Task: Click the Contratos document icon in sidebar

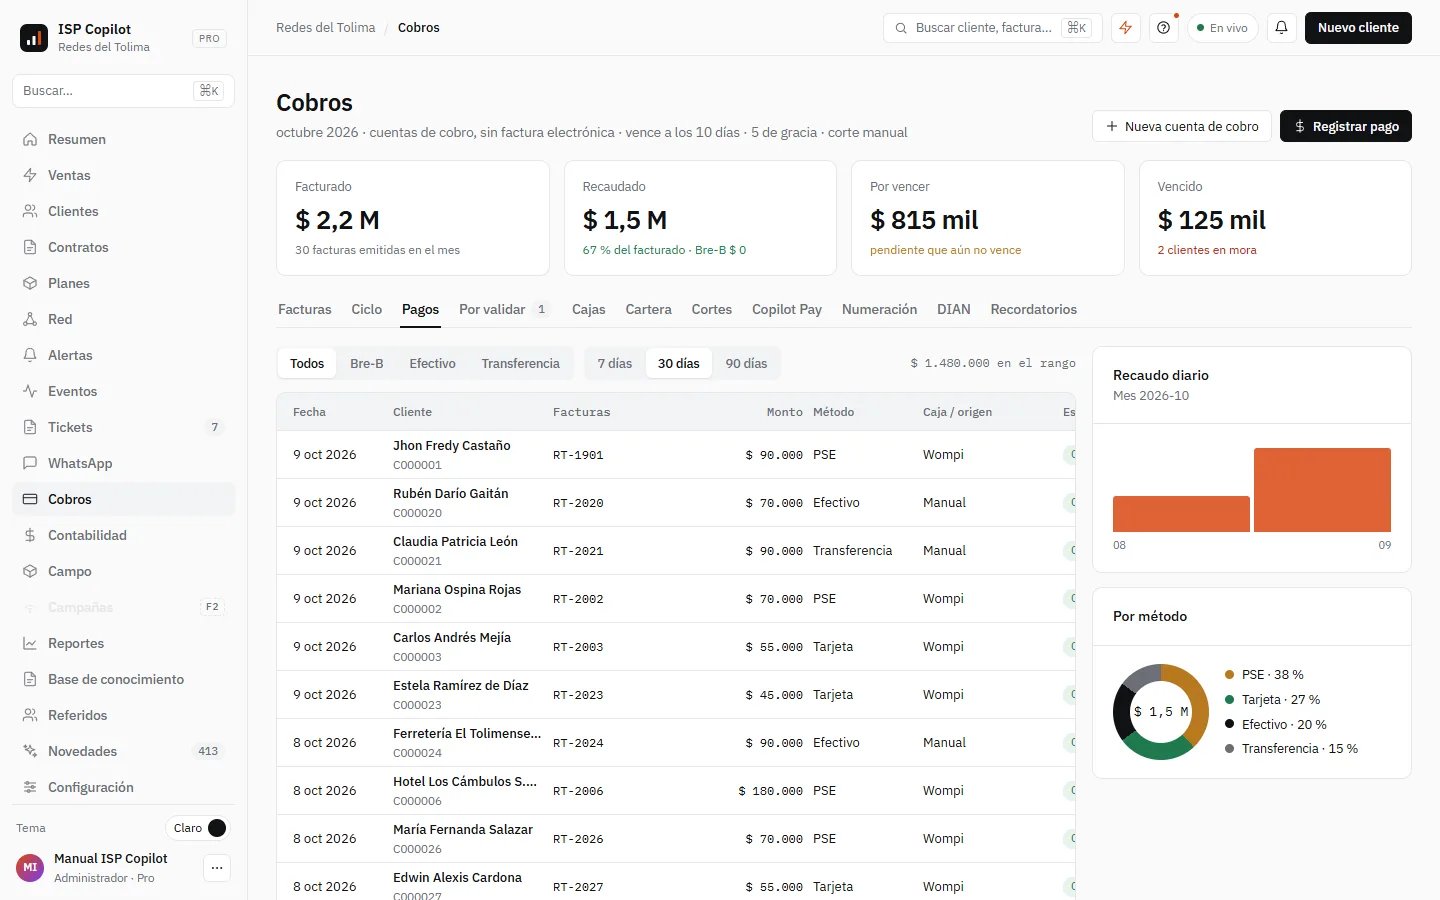Action: [x=30, y=247]
